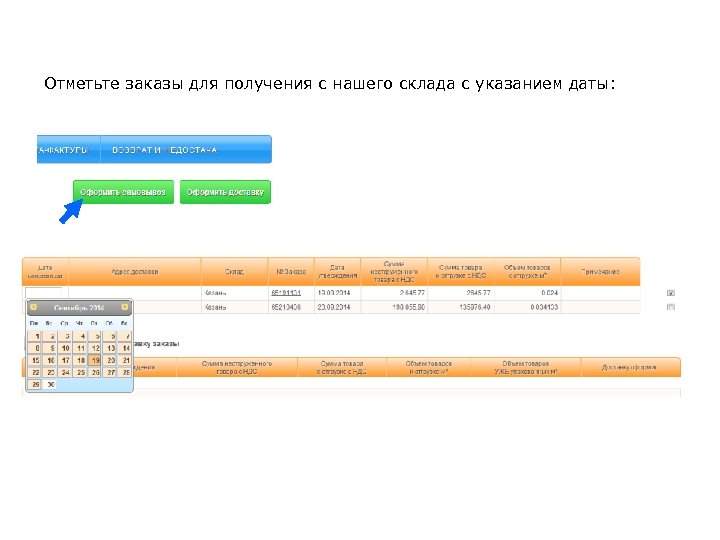Image resolution: width=720 pixels, height=540 pixels.
Task: Select day 26 in the calendar
Action: pos(95,372)
